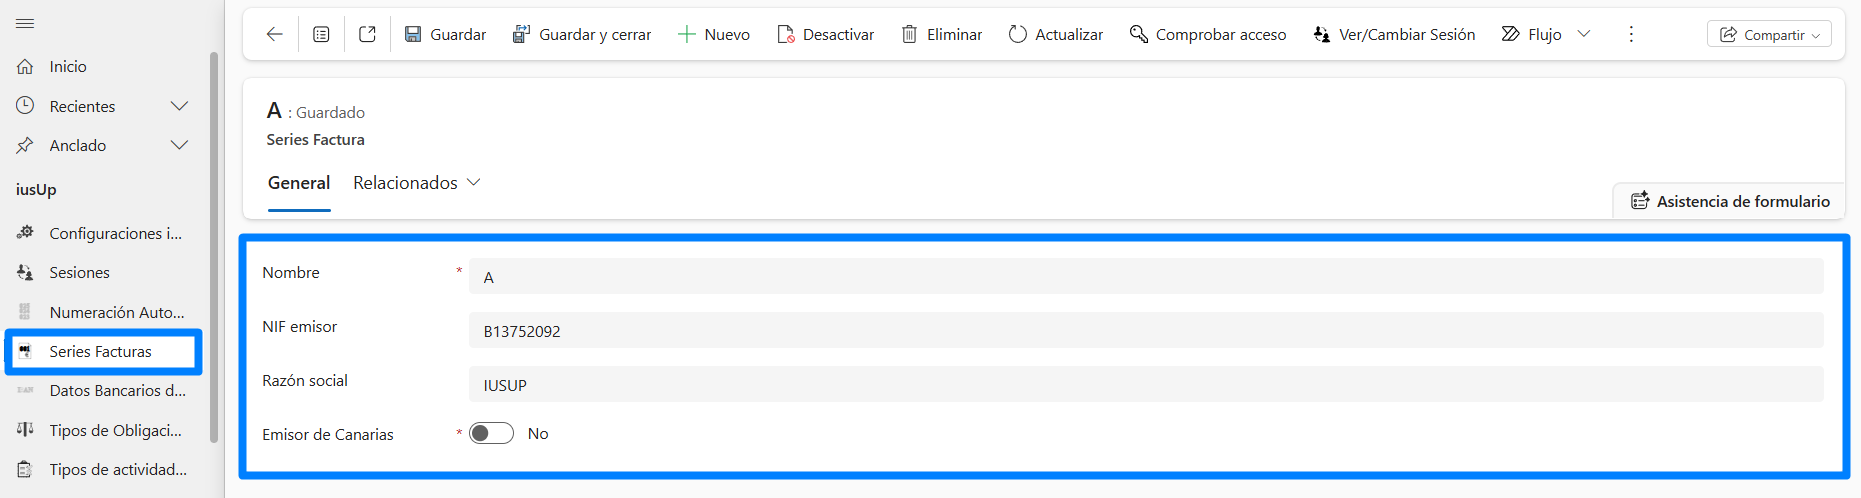The height and width of the screenshot is (498, 1861).
Task: Click Comprobar acceso icon
Action: (x=1138, y=34)
